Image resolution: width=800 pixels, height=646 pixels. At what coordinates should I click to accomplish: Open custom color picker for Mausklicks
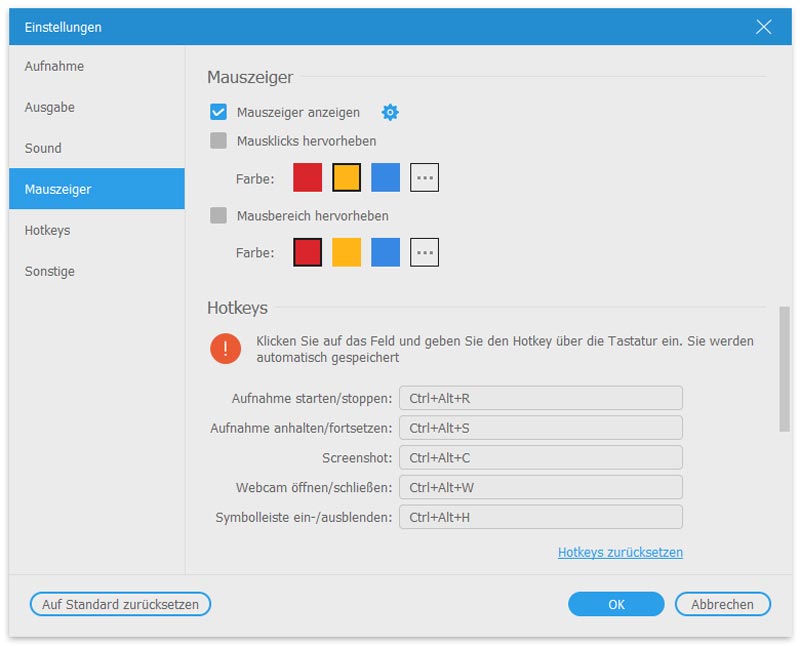point(424,178)
